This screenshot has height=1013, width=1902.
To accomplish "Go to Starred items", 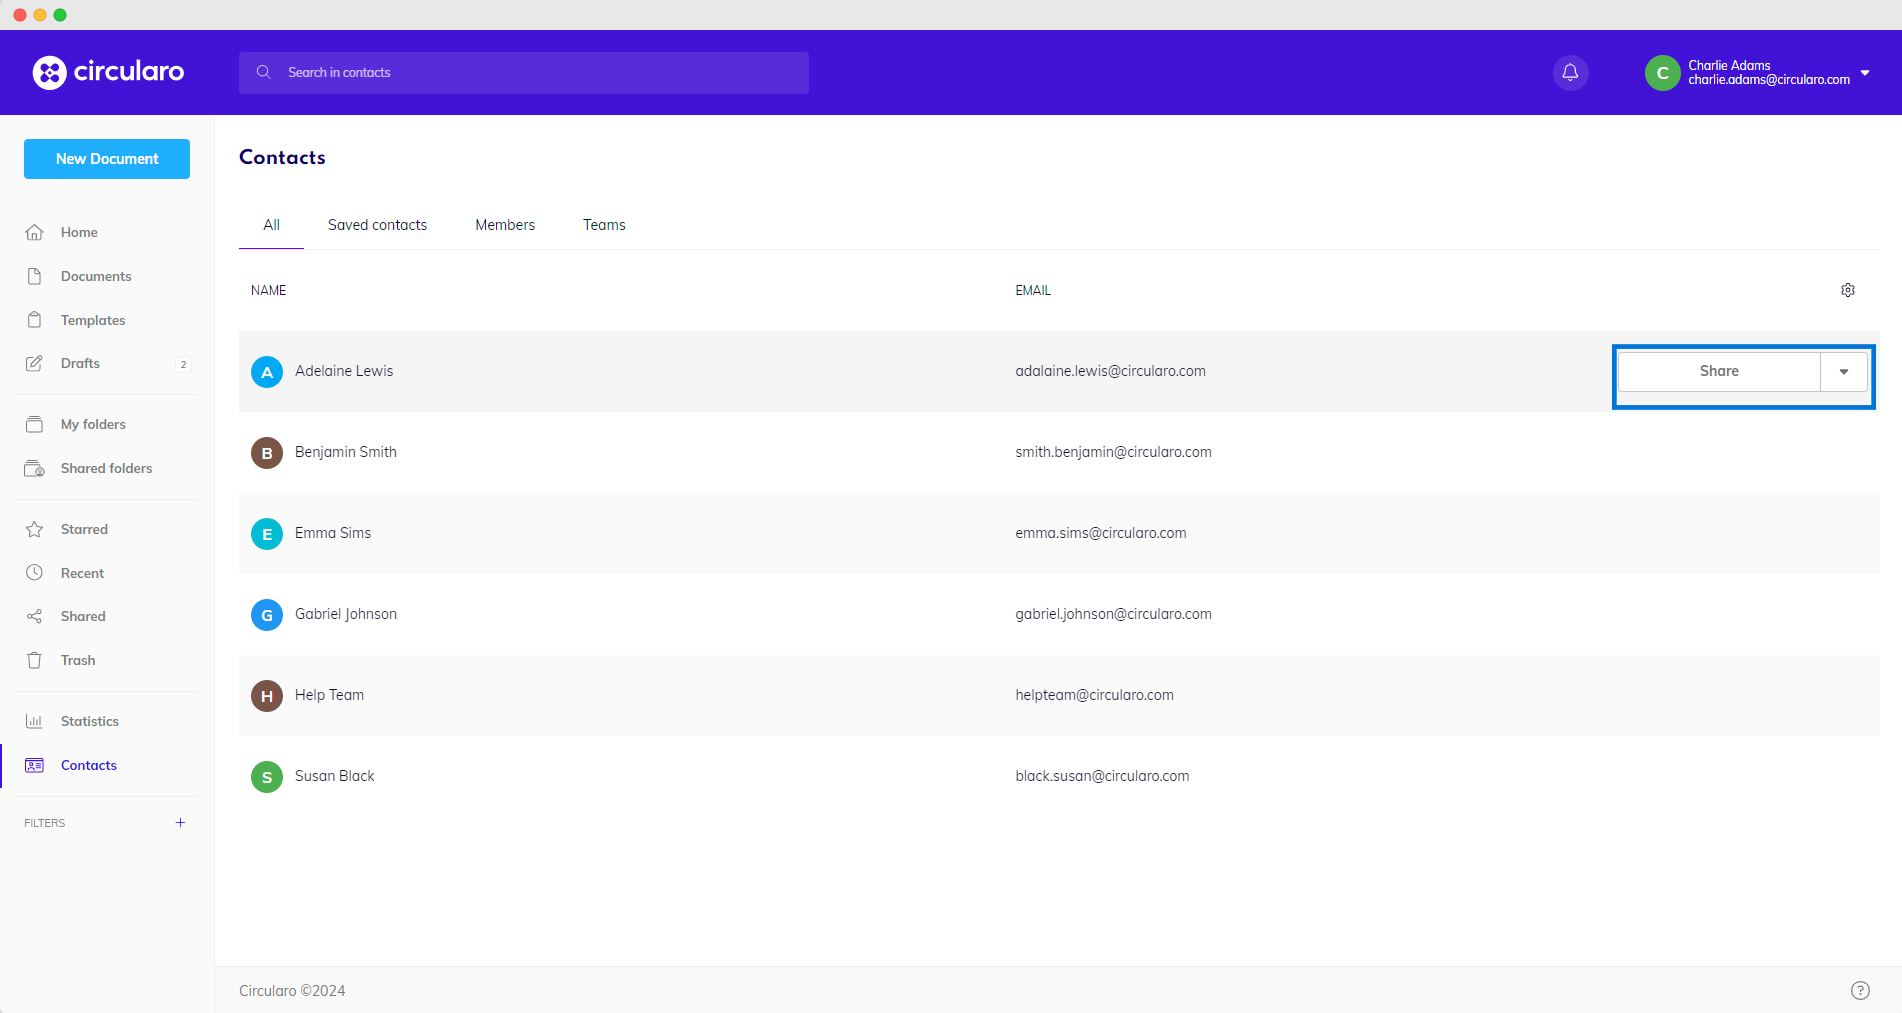I will click(x=84, y=529).
